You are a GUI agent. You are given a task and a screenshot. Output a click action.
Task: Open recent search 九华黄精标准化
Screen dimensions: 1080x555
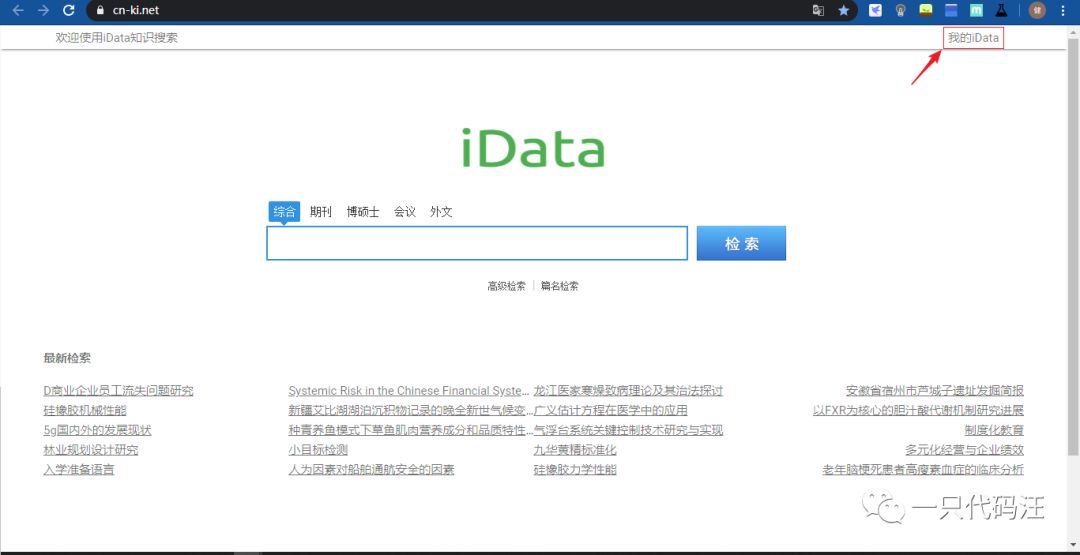(575, 450)
